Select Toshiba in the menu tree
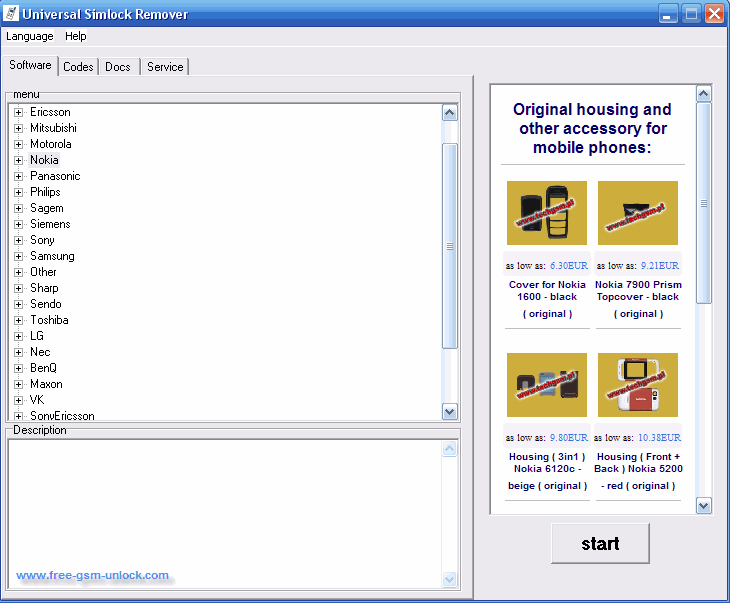 49,320
